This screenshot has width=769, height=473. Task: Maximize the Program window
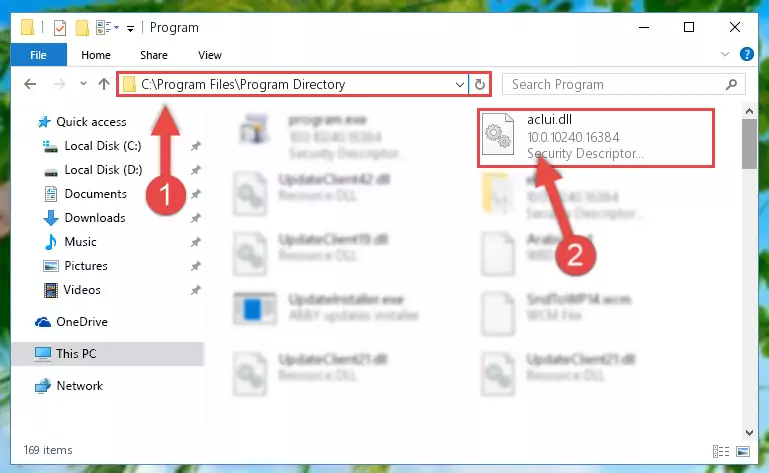689,27
